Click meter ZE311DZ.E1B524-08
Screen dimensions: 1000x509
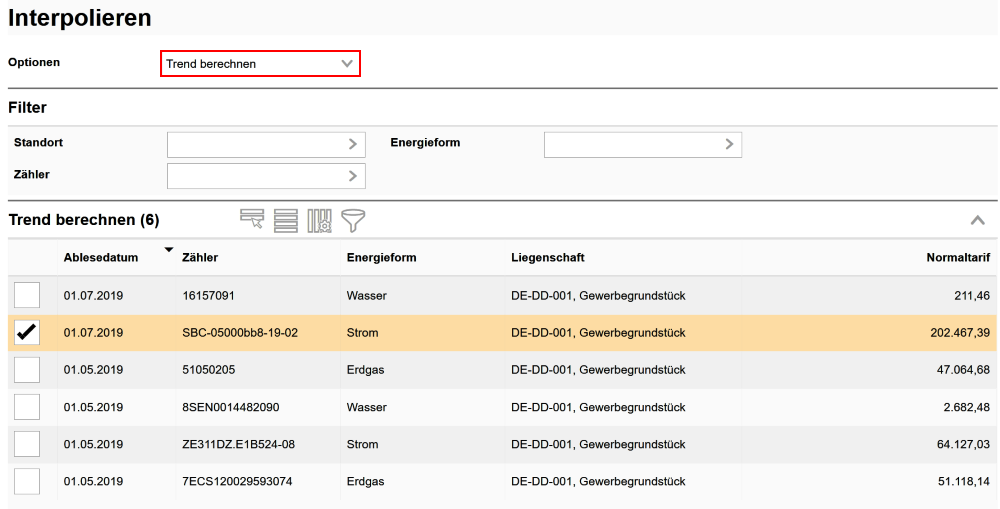(x=239, y=445)
